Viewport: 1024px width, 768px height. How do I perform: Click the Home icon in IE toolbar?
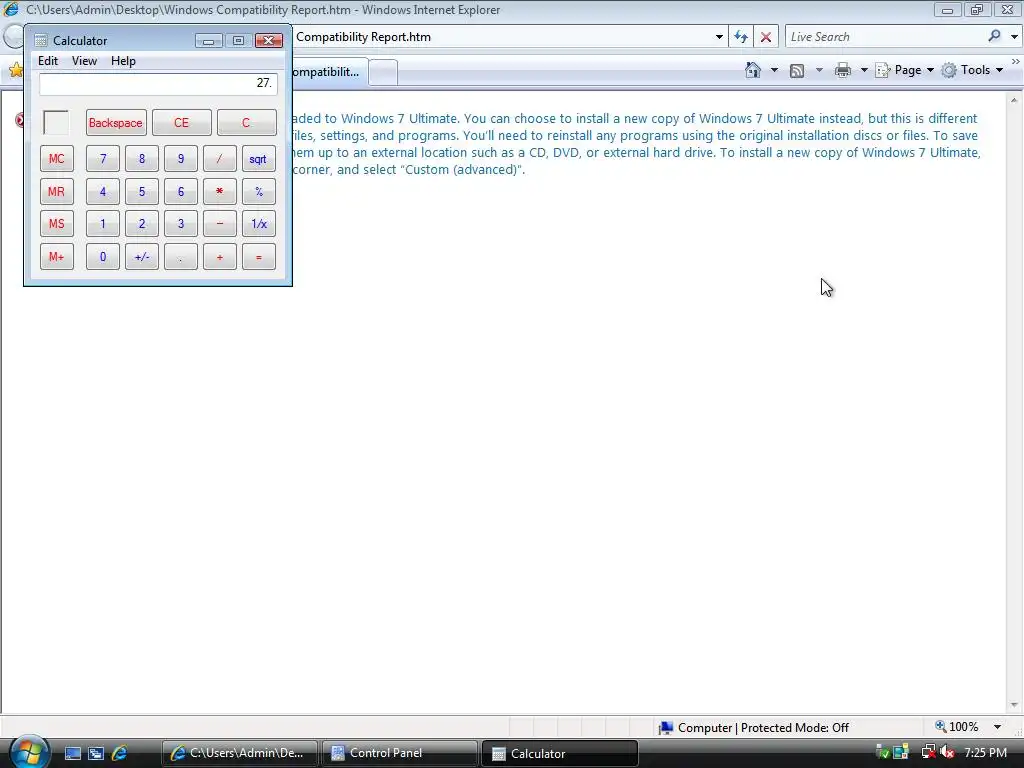[753, 70]
